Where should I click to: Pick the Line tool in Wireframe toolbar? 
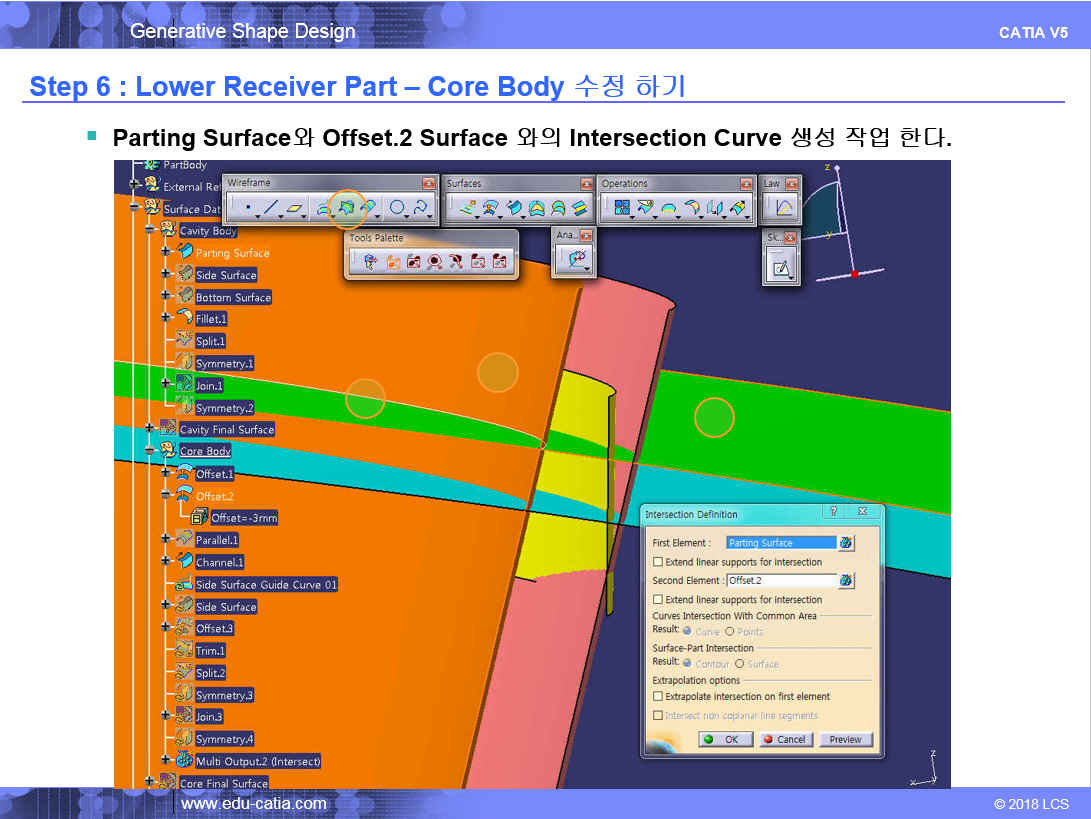click(271, 208)
